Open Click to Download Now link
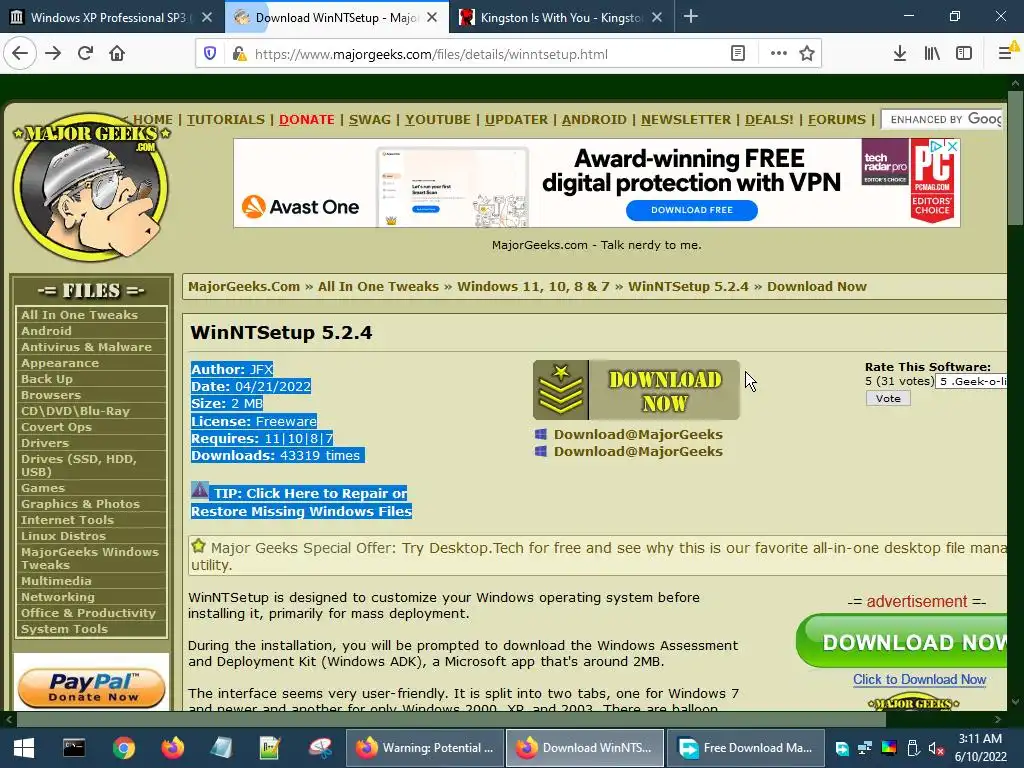The height and width of the screenshot is (768, 1024). [920, 679]
